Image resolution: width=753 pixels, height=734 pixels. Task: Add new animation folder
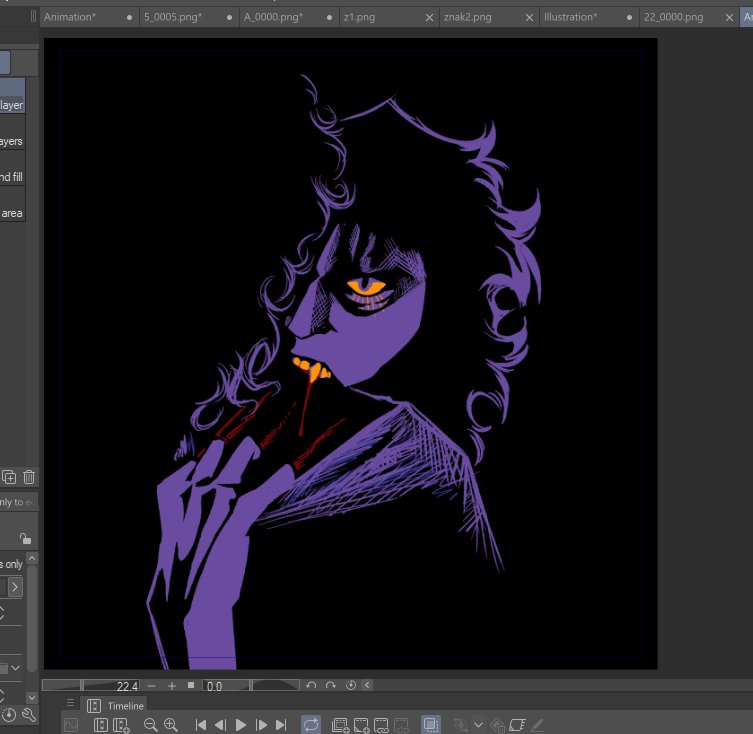(x=340, y=725)
